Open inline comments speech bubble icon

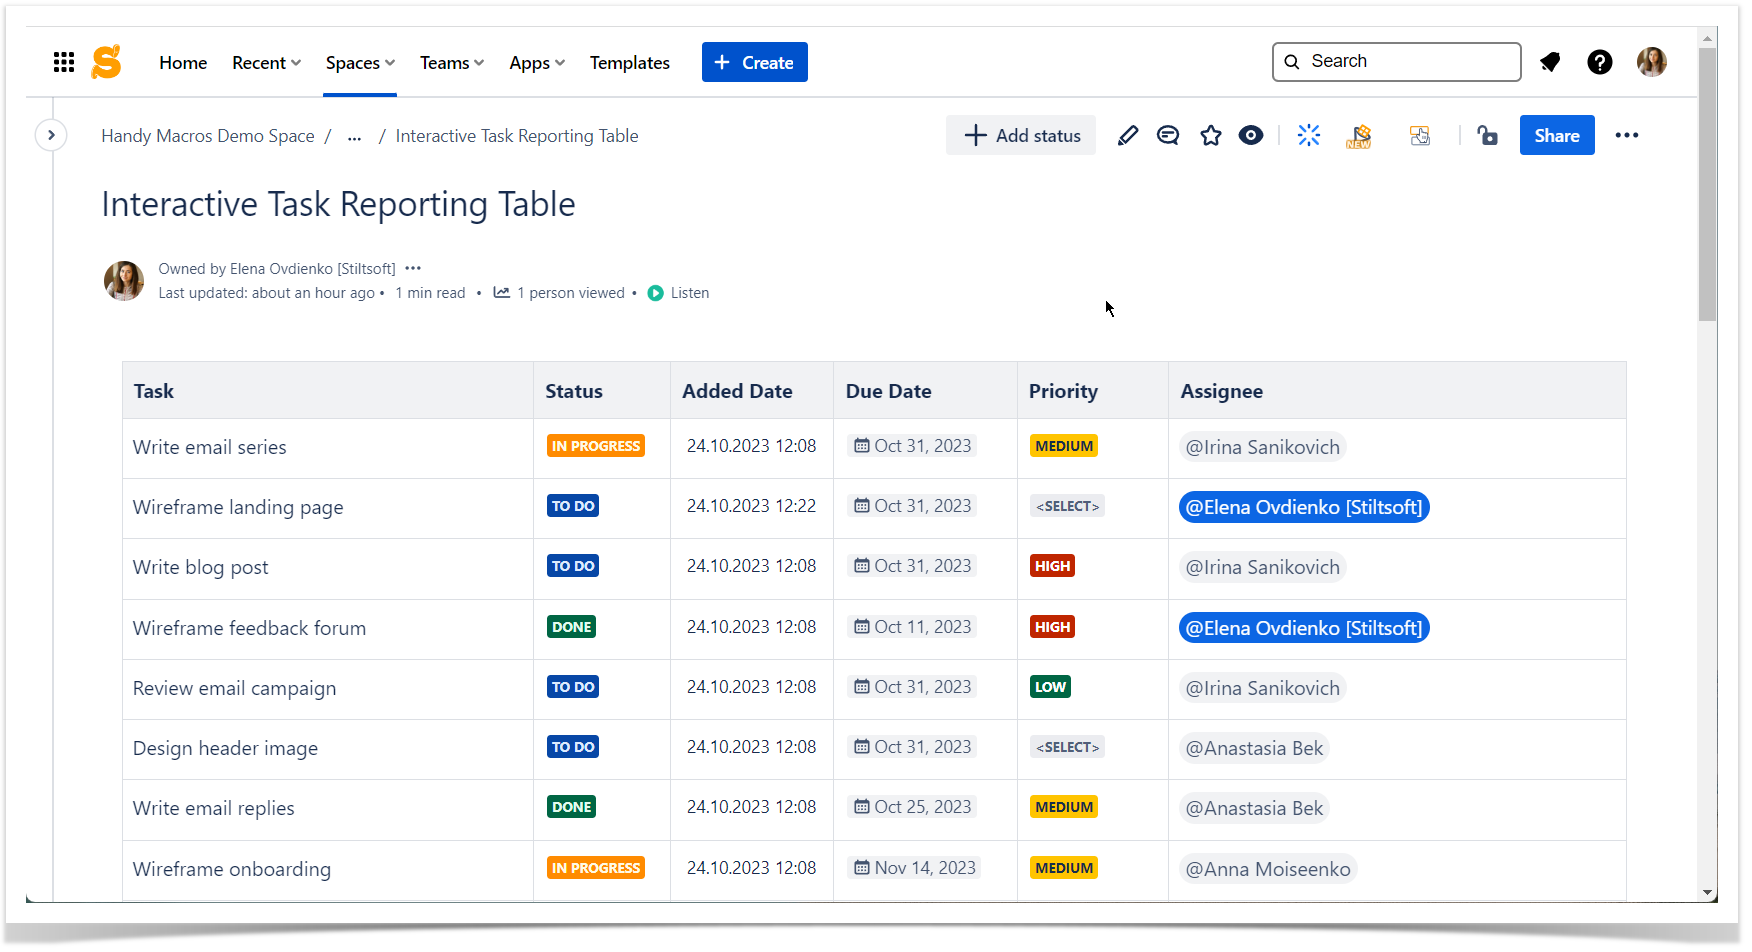pos(1168,136)
